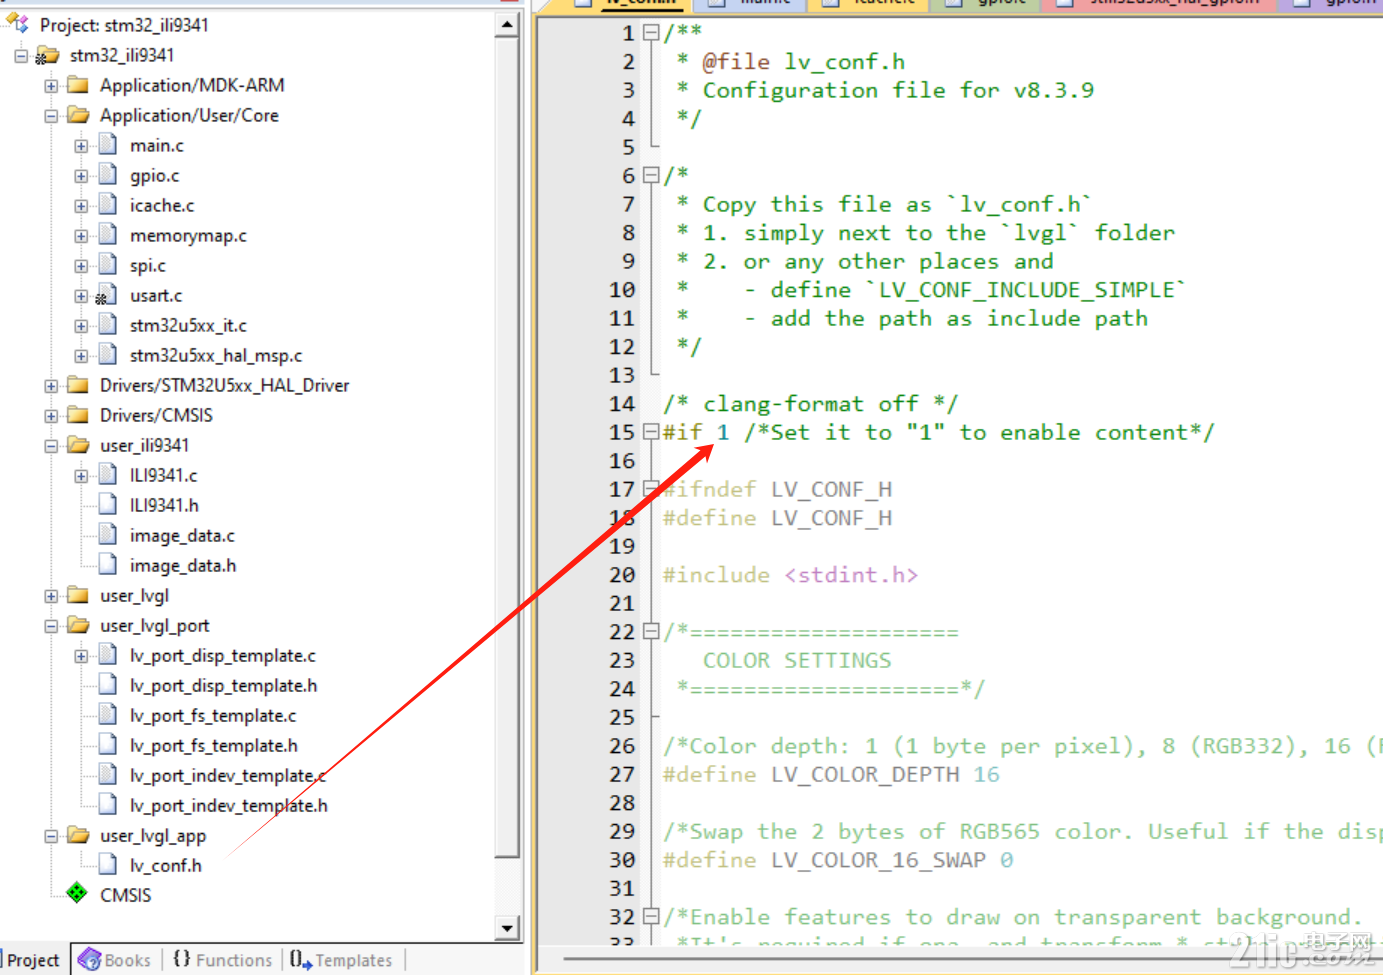Select gpio.c file icon
The image size is (1383, 975).
pos(108,175)
